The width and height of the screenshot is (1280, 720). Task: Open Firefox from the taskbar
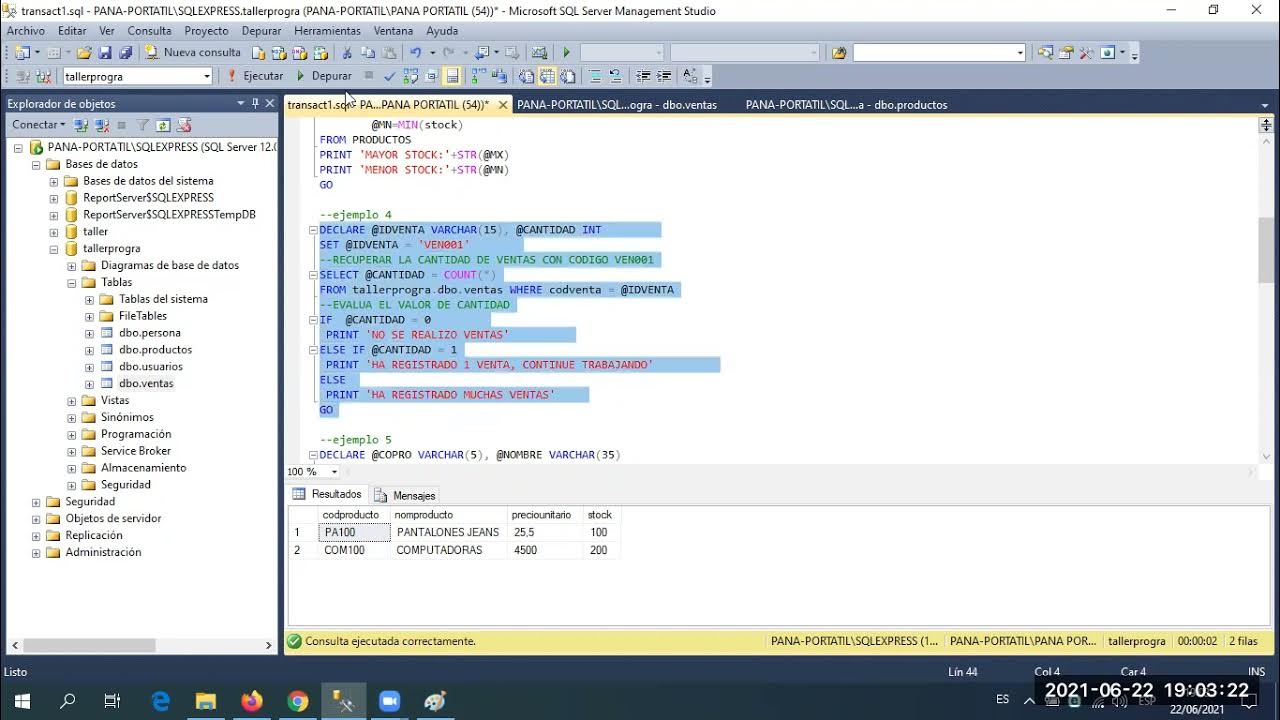point(251,701)
